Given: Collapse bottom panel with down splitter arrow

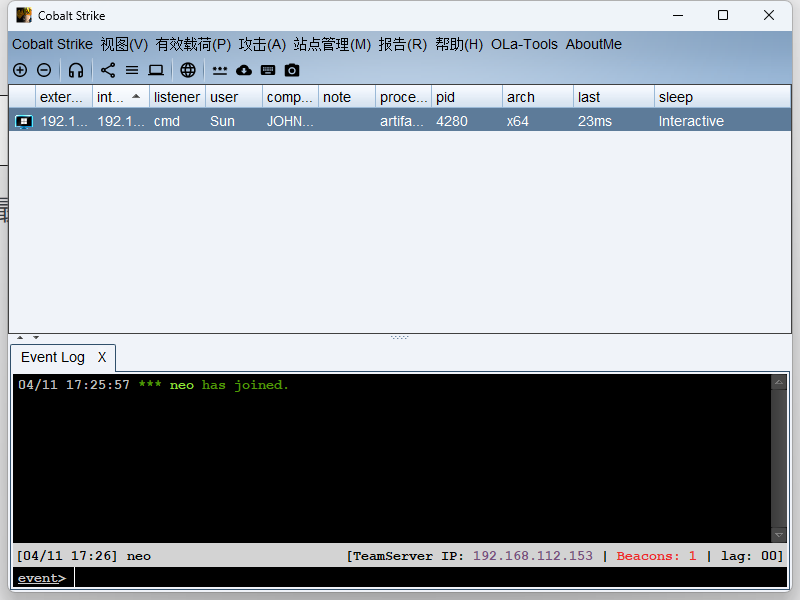Looking at the screenshot, I should [36, 337].
